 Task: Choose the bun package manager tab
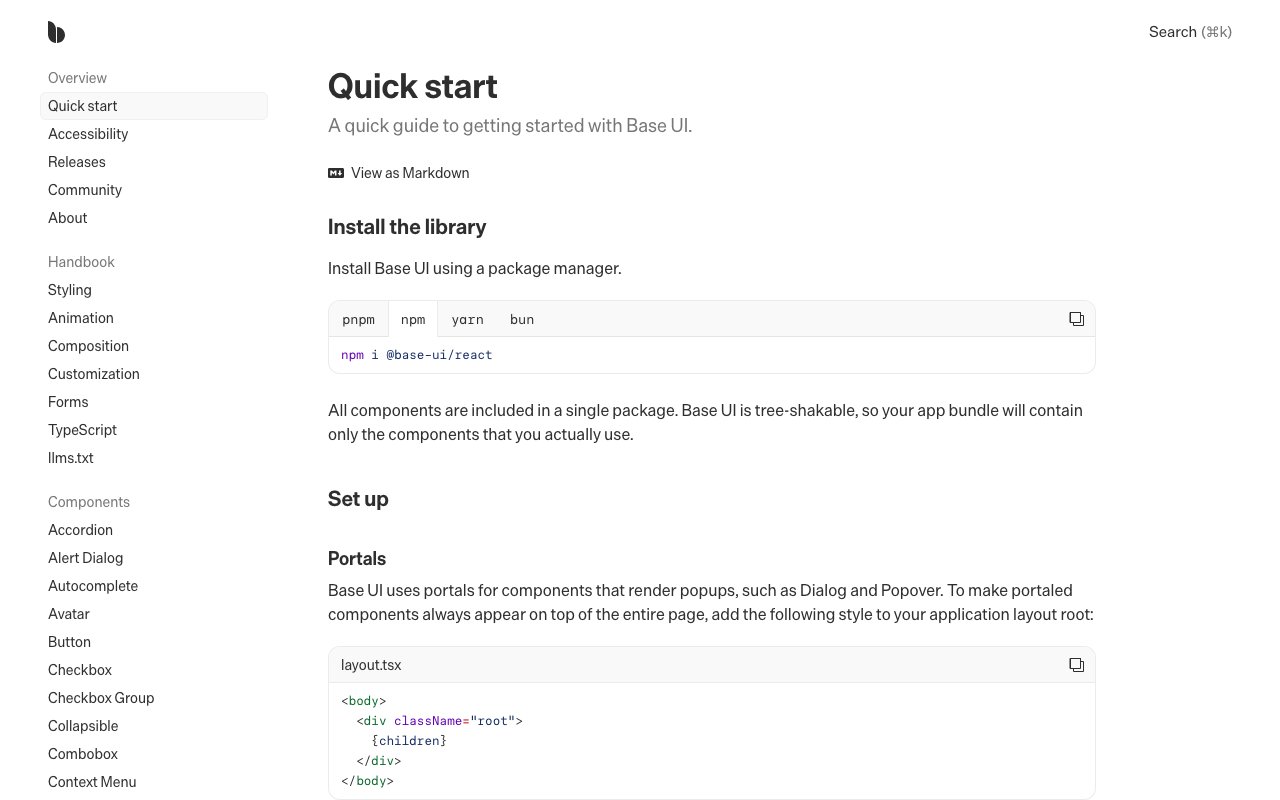(x=522, y=320)
